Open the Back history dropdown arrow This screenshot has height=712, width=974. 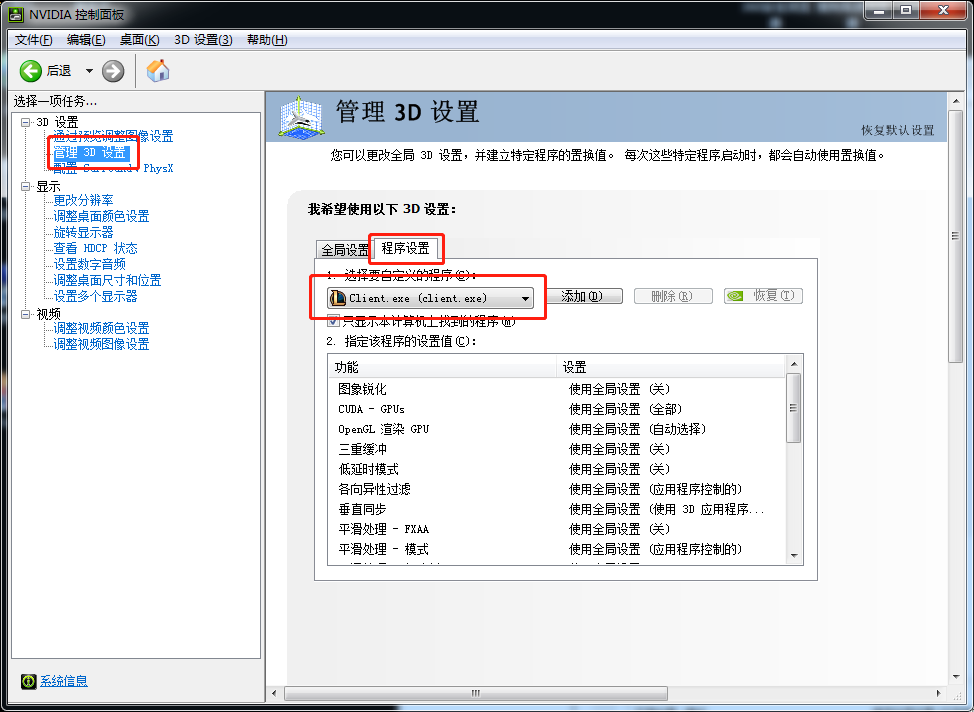coord(89,71)
